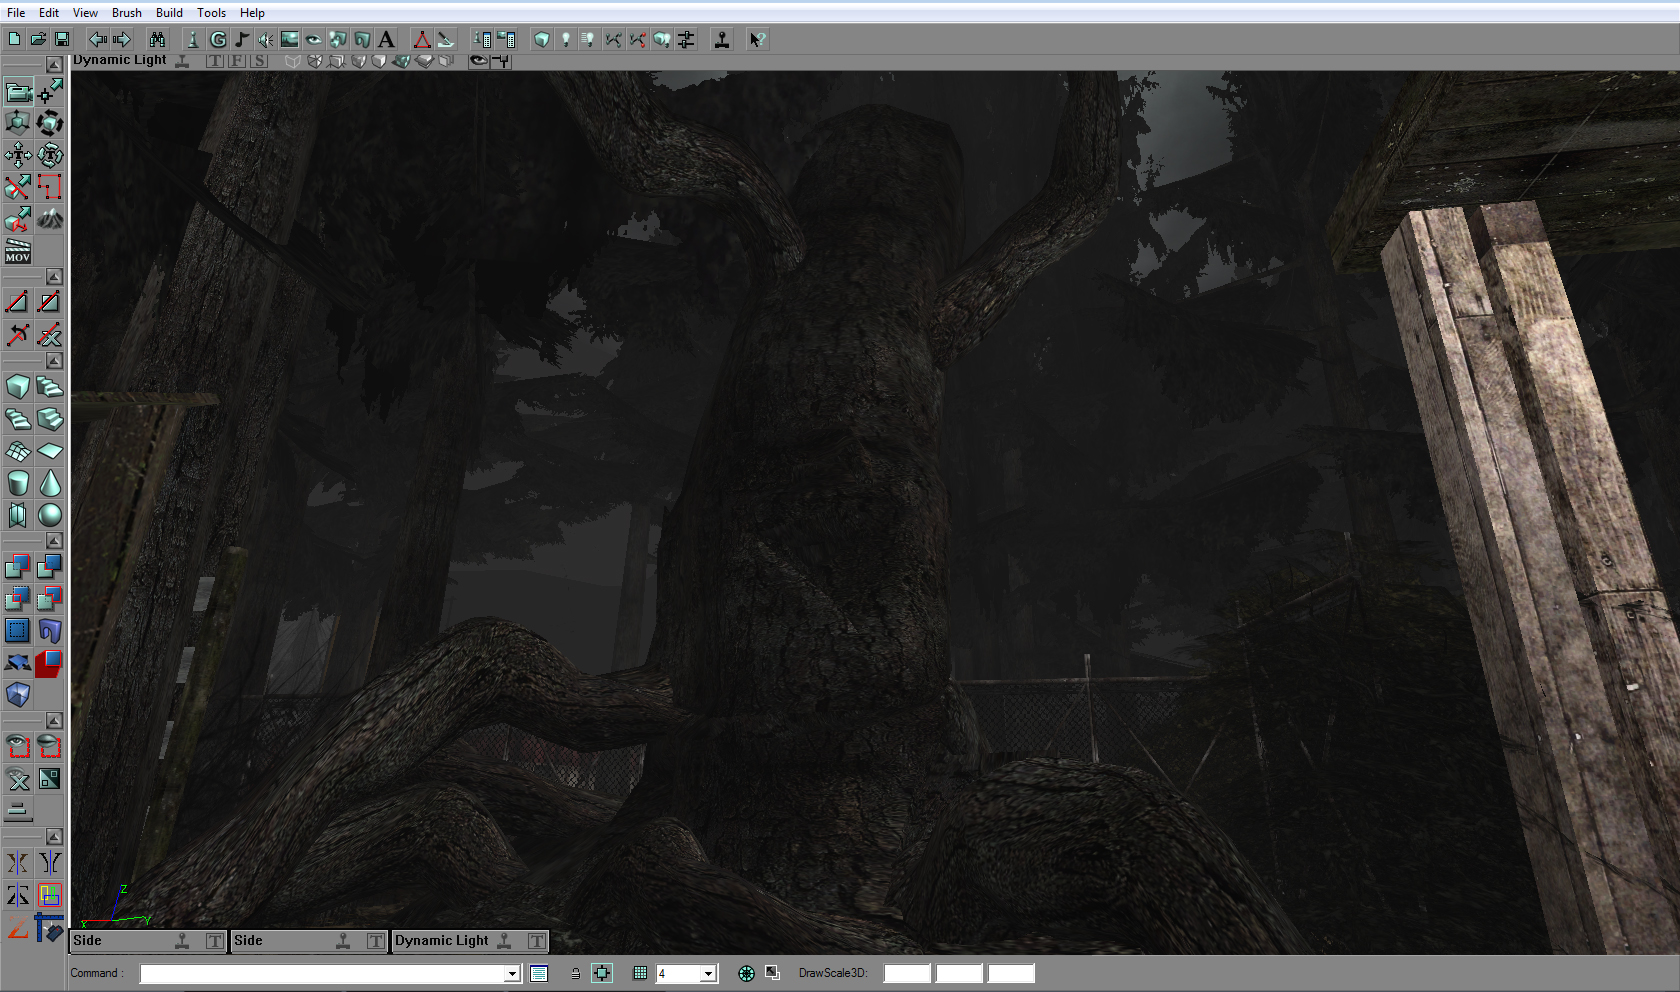Open the Brush menu

(x=126, y=13)
